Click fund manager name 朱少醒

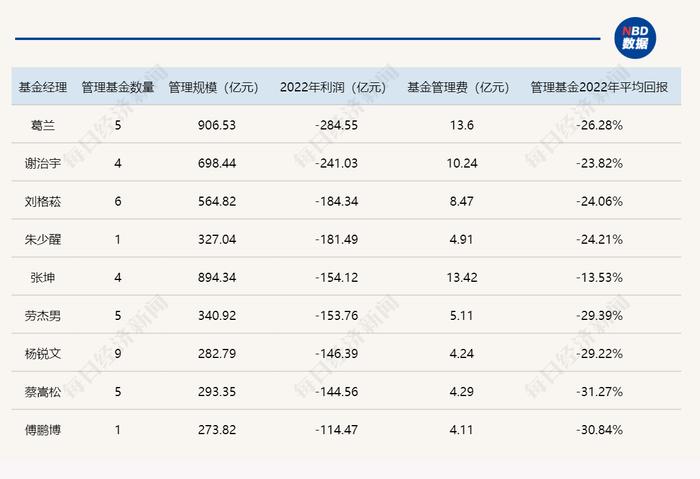43,240
